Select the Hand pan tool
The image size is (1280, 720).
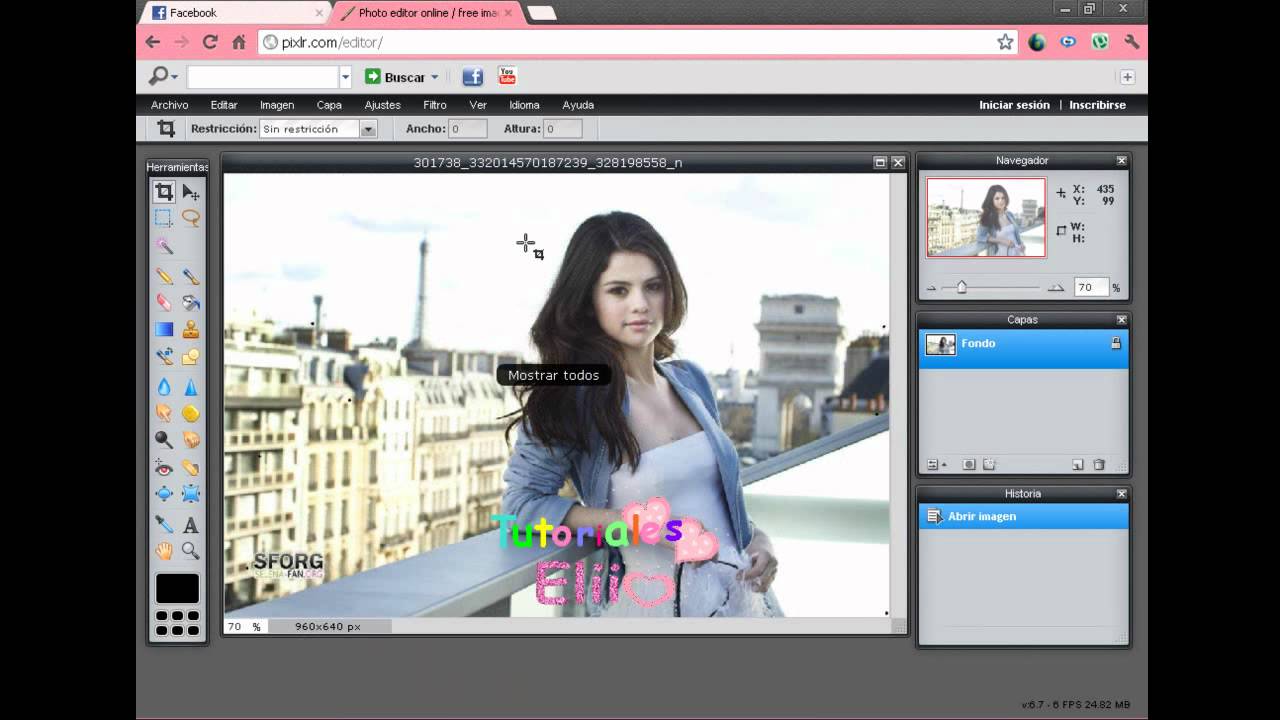click(164, 551)
